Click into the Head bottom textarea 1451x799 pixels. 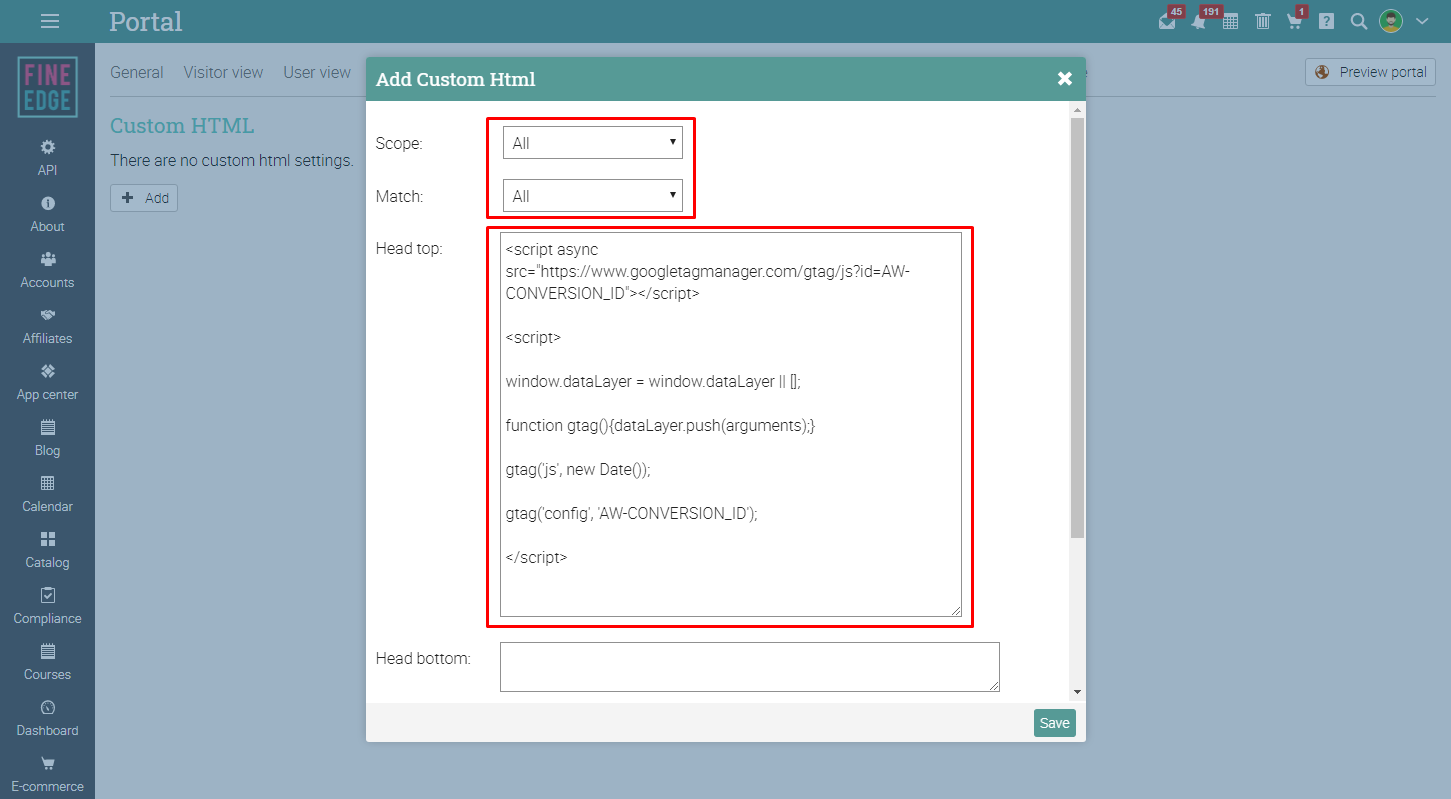(x=750, y=667)
